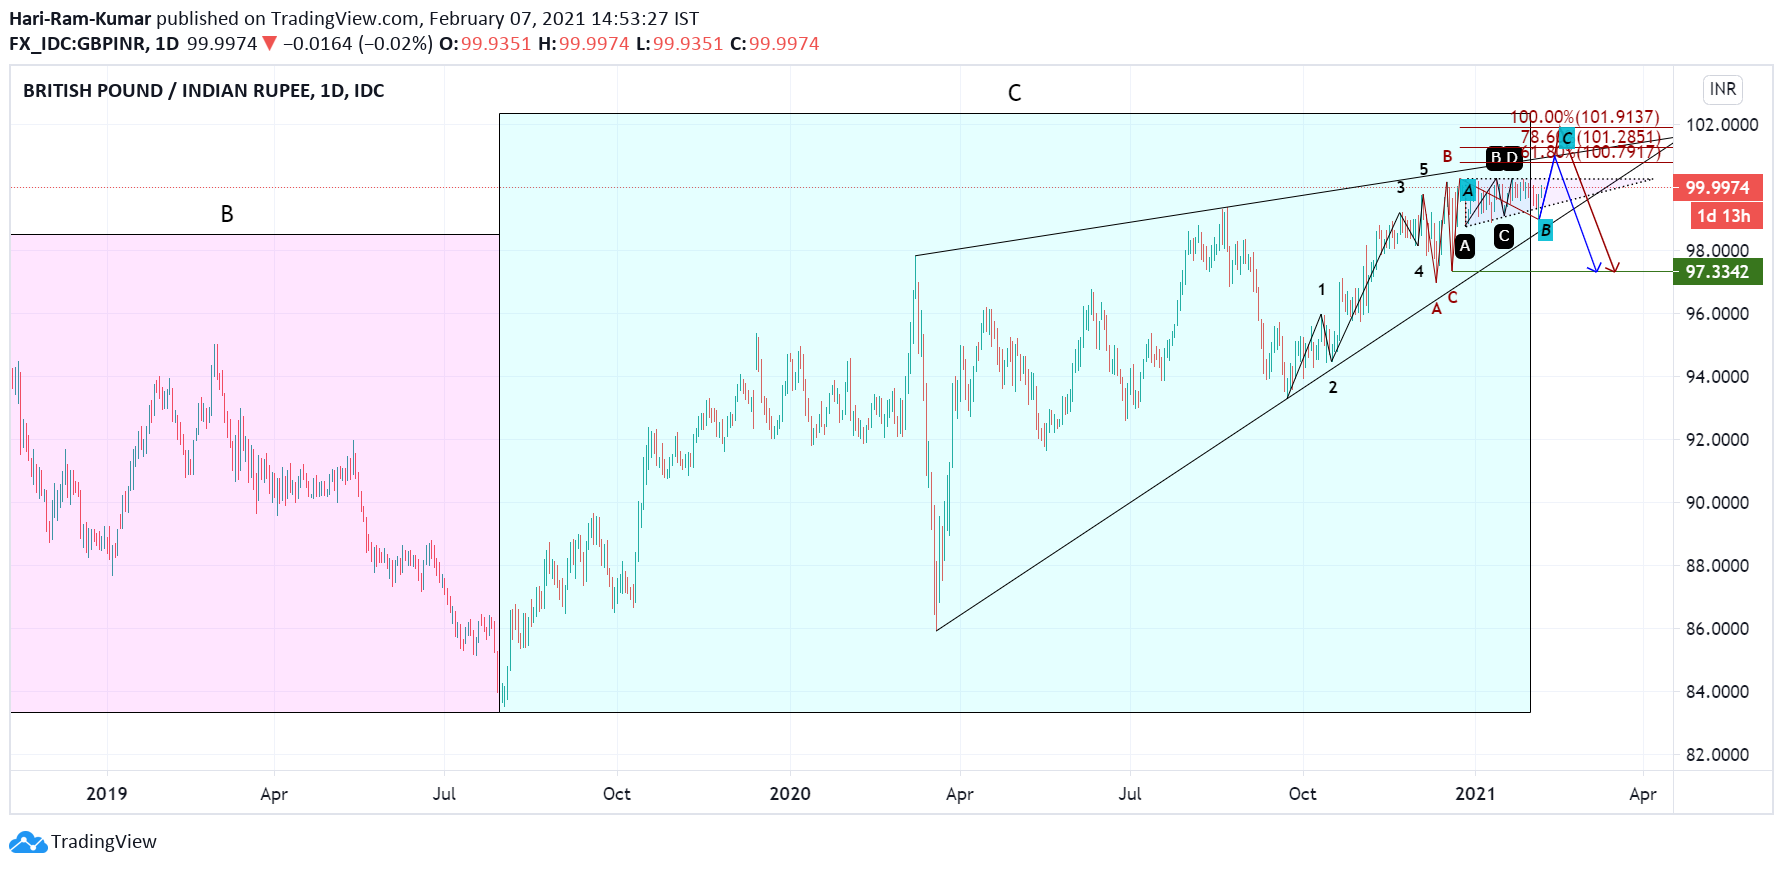1783x869 pixels.
Task: Click the L:99.9351 low value
Action: [679, 44]
